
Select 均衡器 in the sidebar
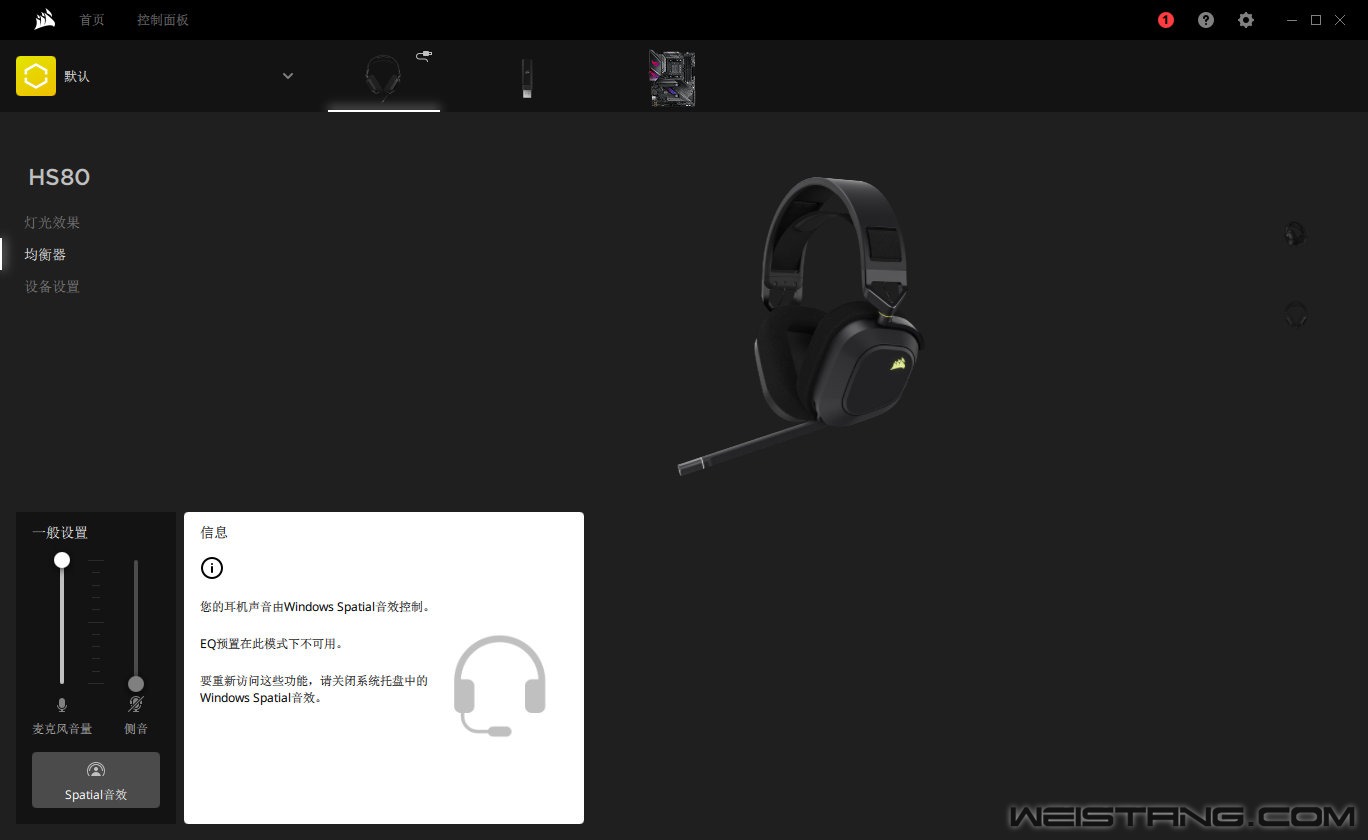point(45,254)
